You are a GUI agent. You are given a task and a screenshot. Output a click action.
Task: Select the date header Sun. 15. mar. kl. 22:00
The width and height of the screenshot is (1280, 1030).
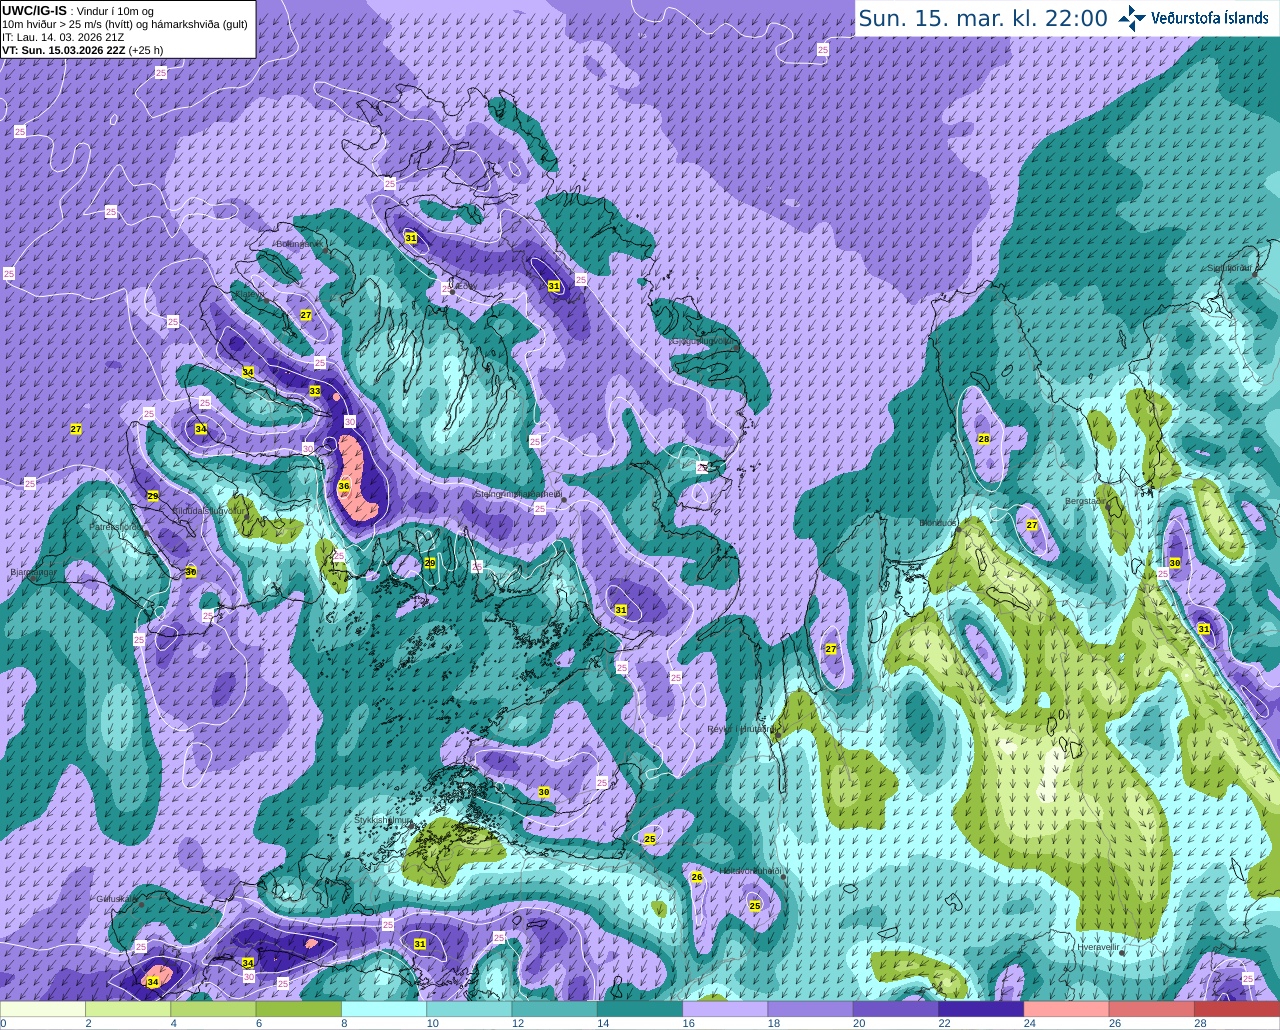point(983,18)
